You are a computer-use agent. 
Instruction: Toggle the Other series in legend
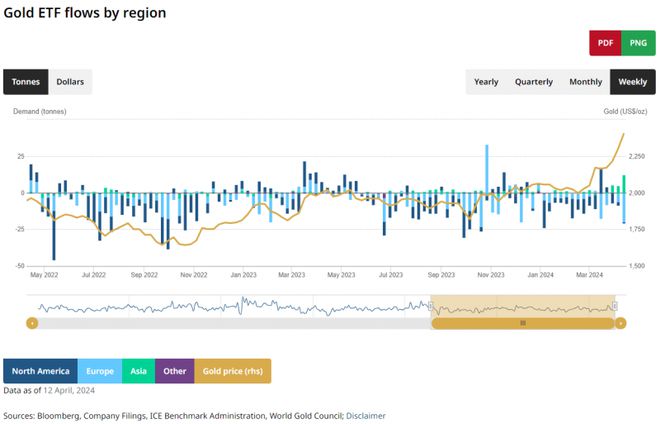(175, 371)
